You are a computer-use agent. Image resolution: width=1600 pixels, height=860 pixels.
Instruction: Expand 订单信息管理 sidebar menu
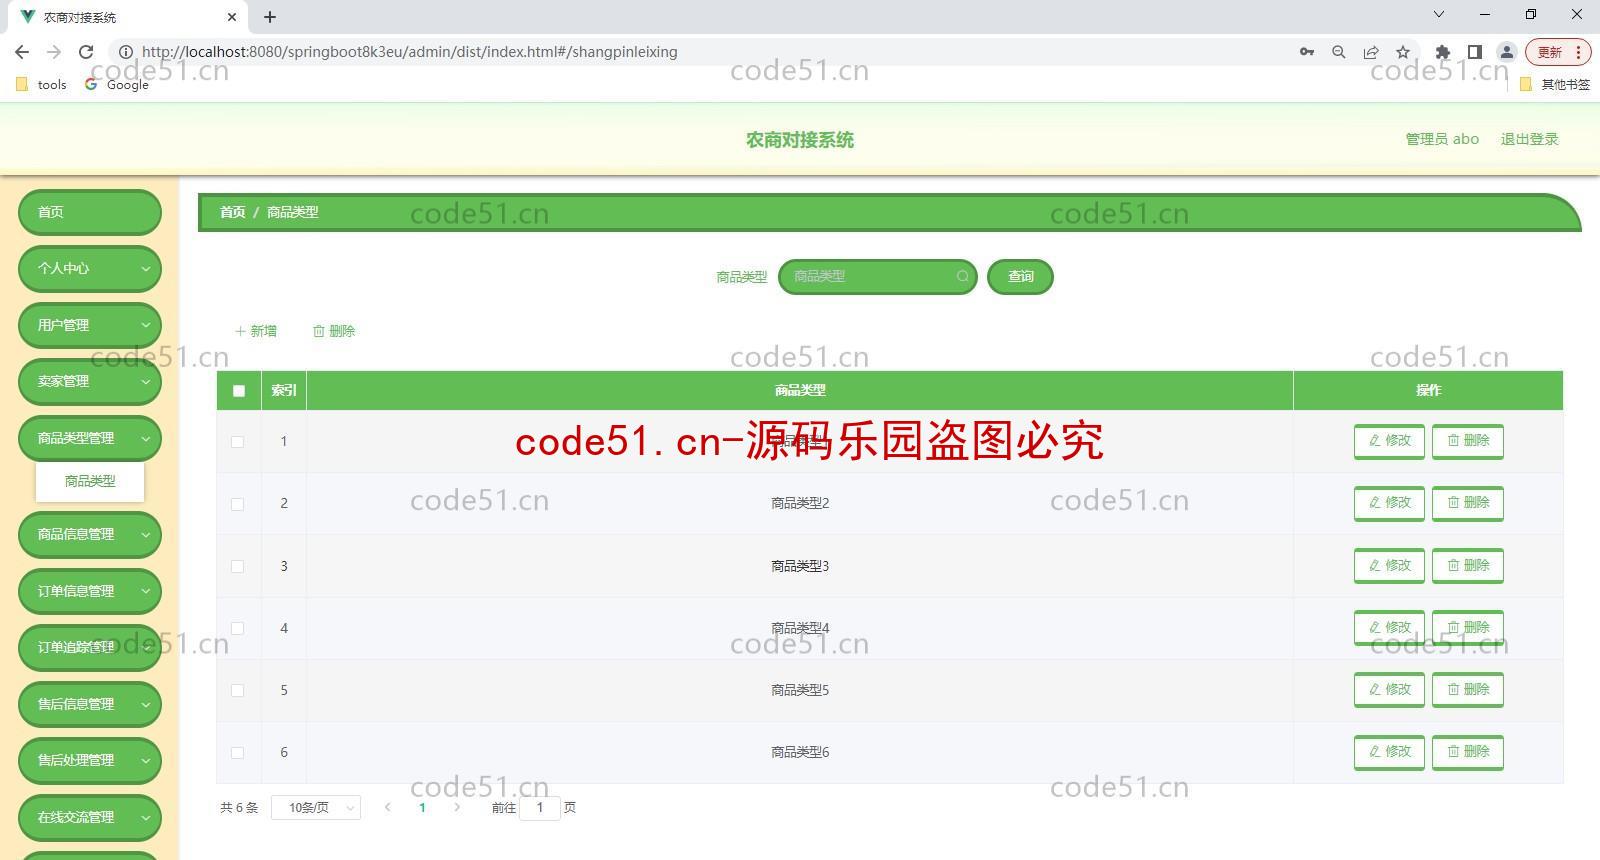click(x=90, y=591)
